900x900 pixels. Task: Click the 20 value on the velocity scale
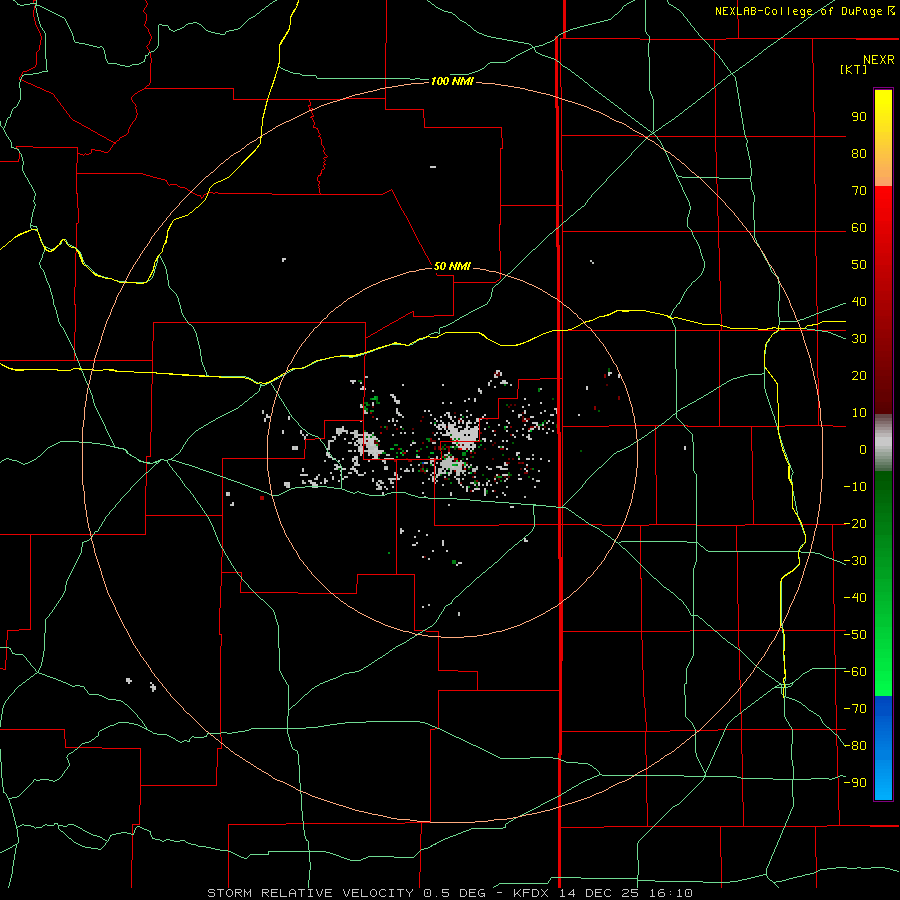click(x=859, y=376)
